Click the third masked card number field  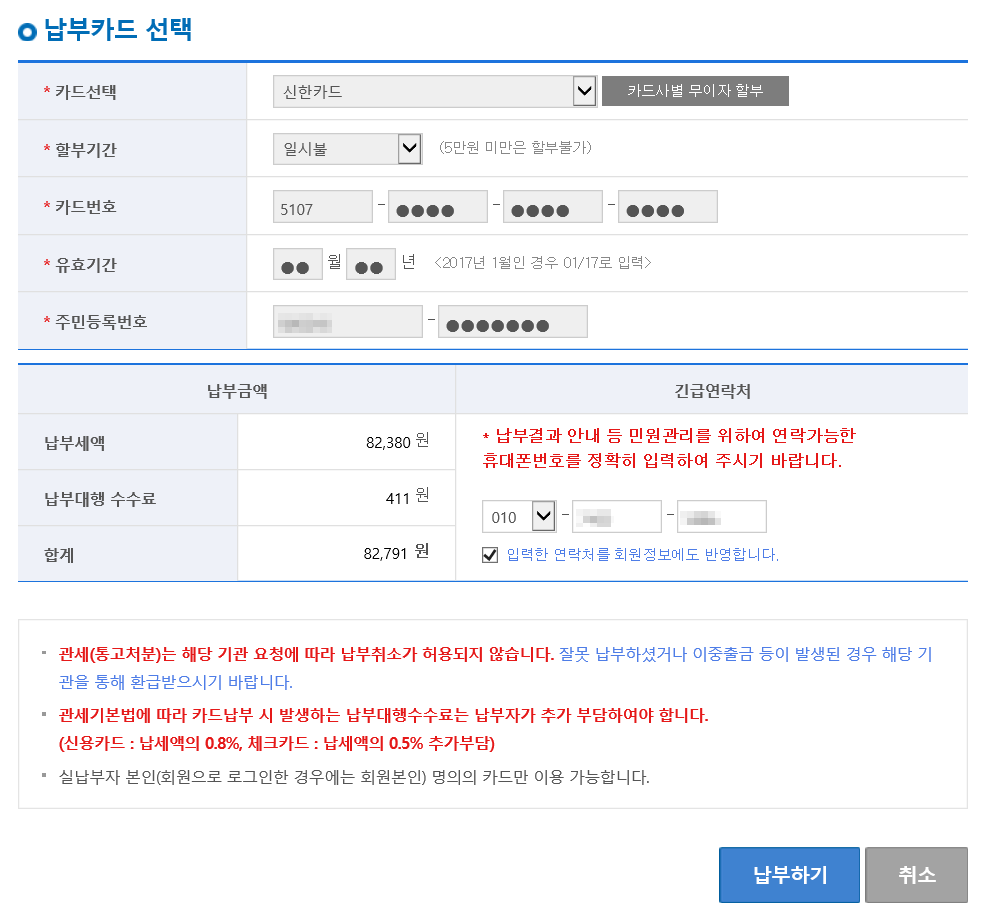coord(552,207)
